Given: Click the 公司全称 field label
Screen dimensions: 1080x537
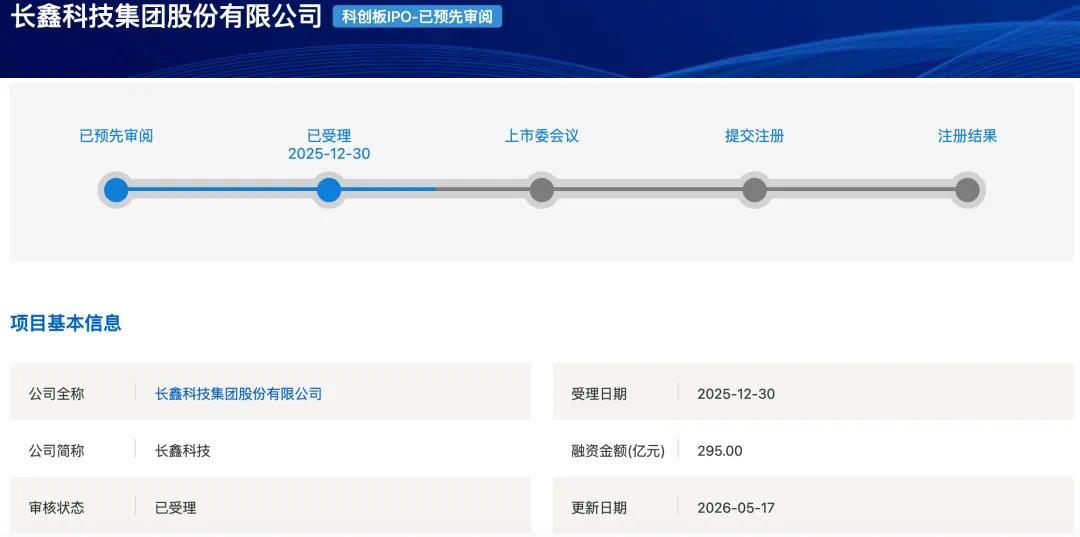Looking at the screenshot, I should click(56, 394).
